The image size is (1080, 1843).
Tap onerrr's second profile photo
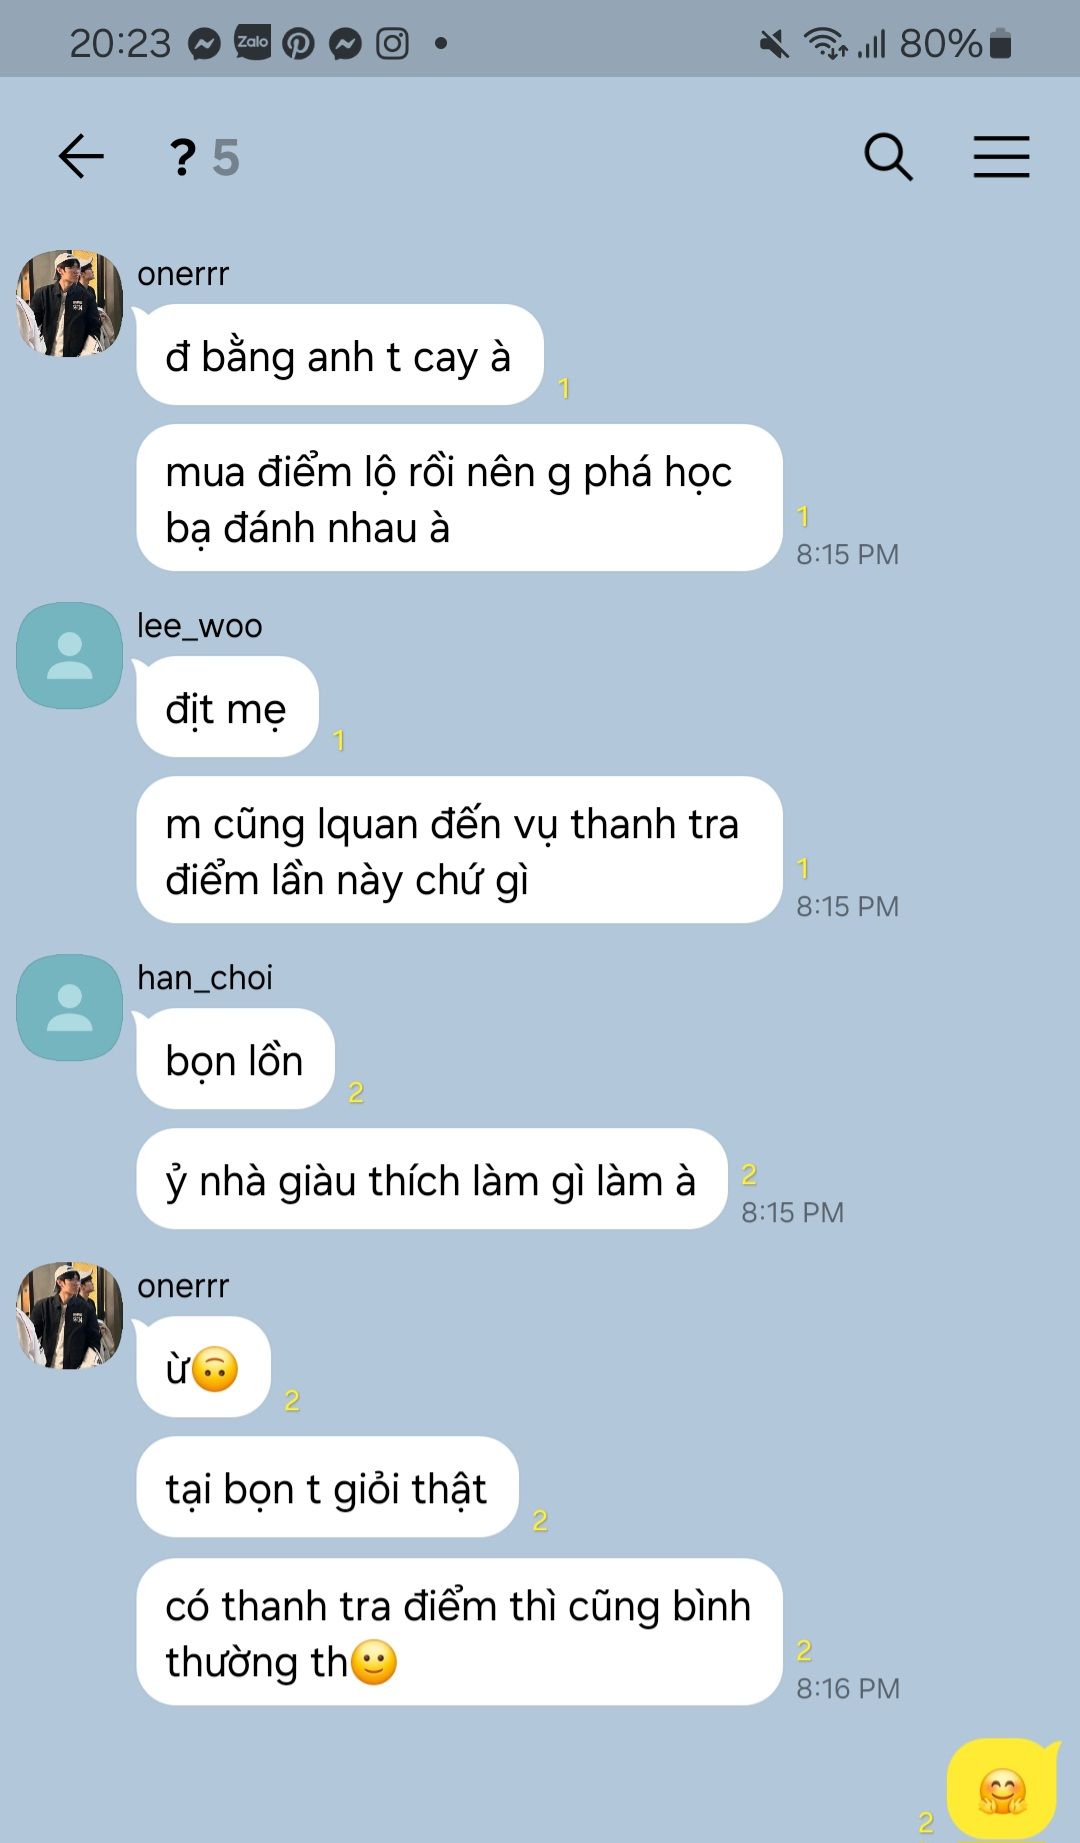tap(69, 1315)
